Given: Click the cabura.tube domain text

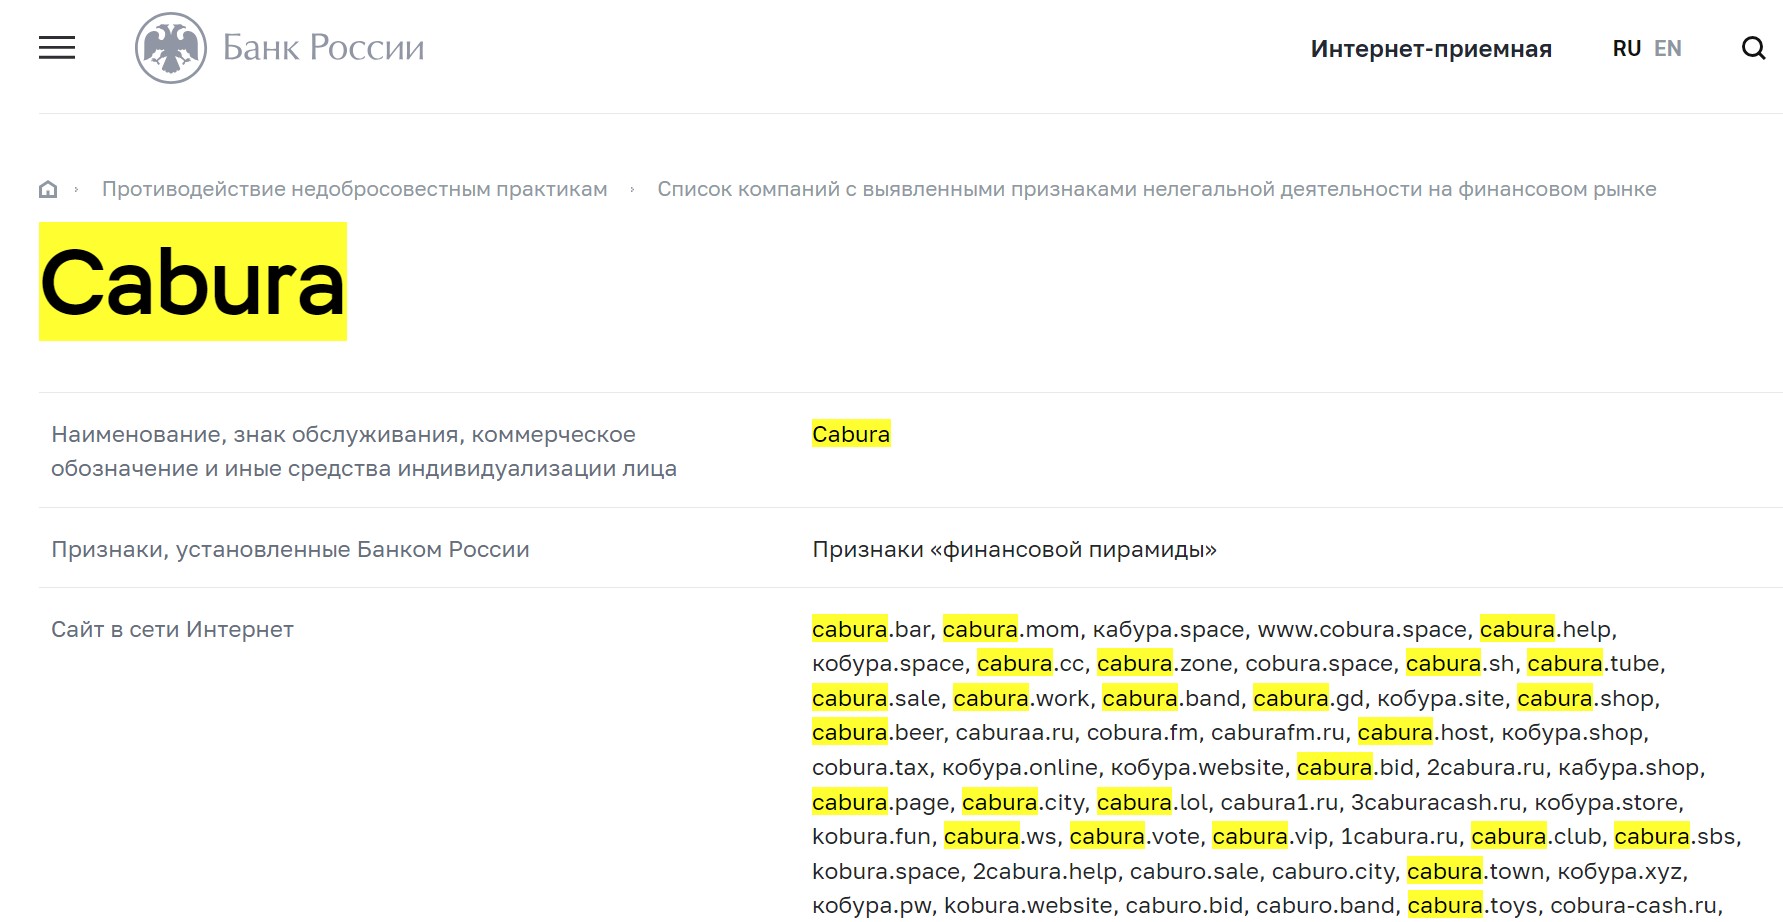Looking at the screenshot, I should (1593, 663).
